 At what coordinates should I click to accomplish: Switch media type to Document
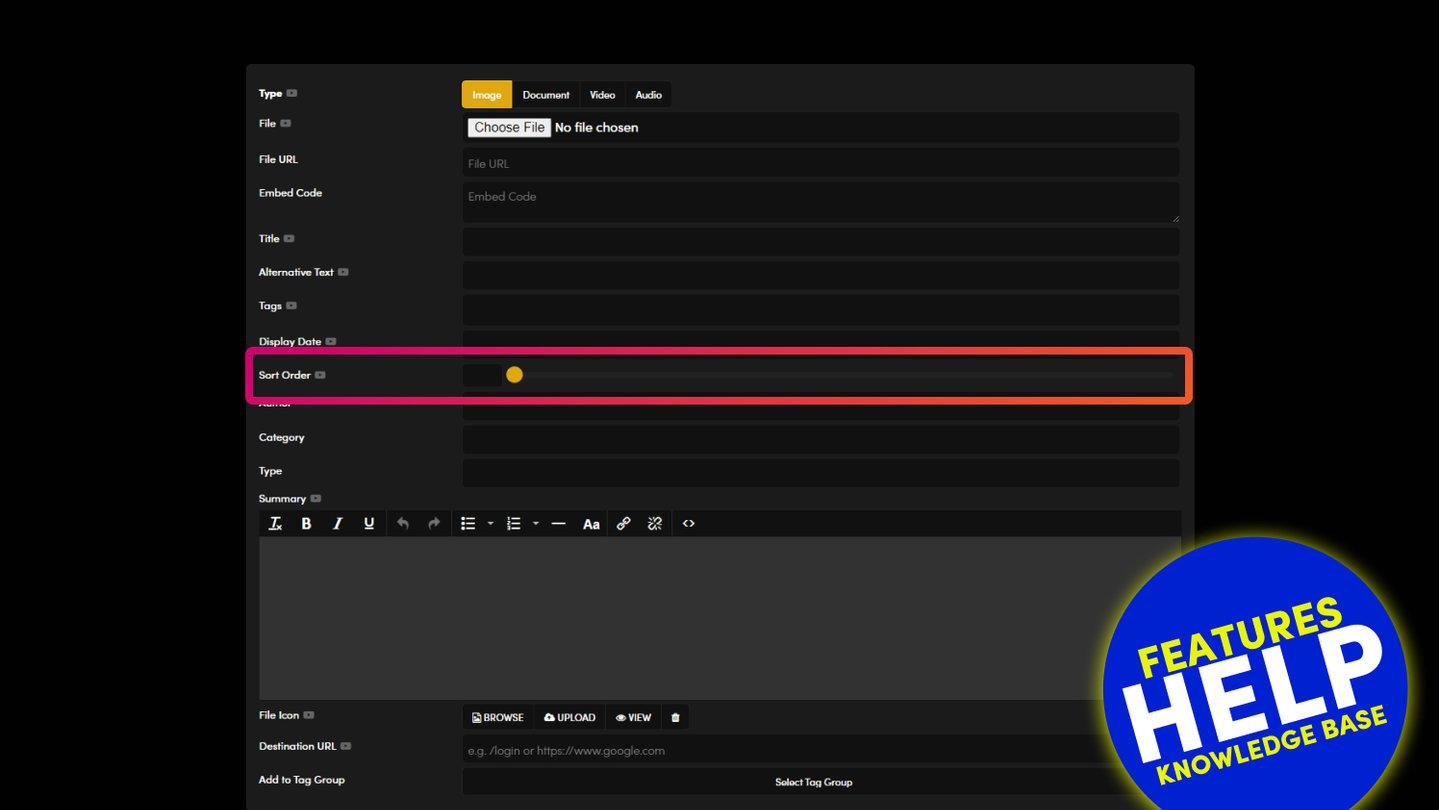click(x=546, y=95)
